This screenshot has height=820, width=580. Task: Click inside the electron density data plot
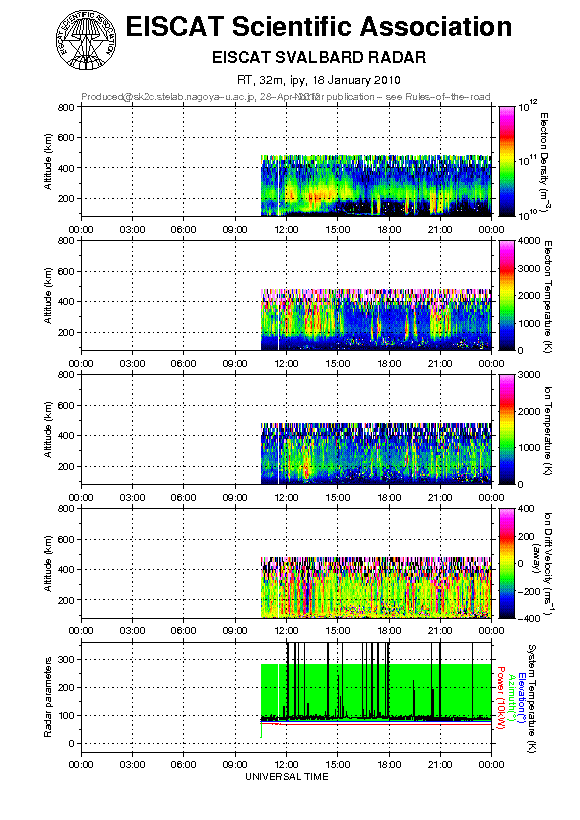point(376,186)
